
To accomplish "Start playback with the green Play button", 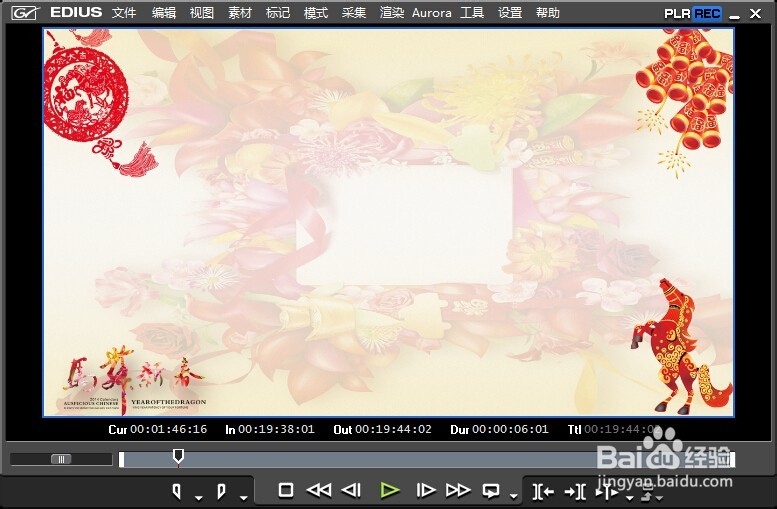I will pos(389,491).
